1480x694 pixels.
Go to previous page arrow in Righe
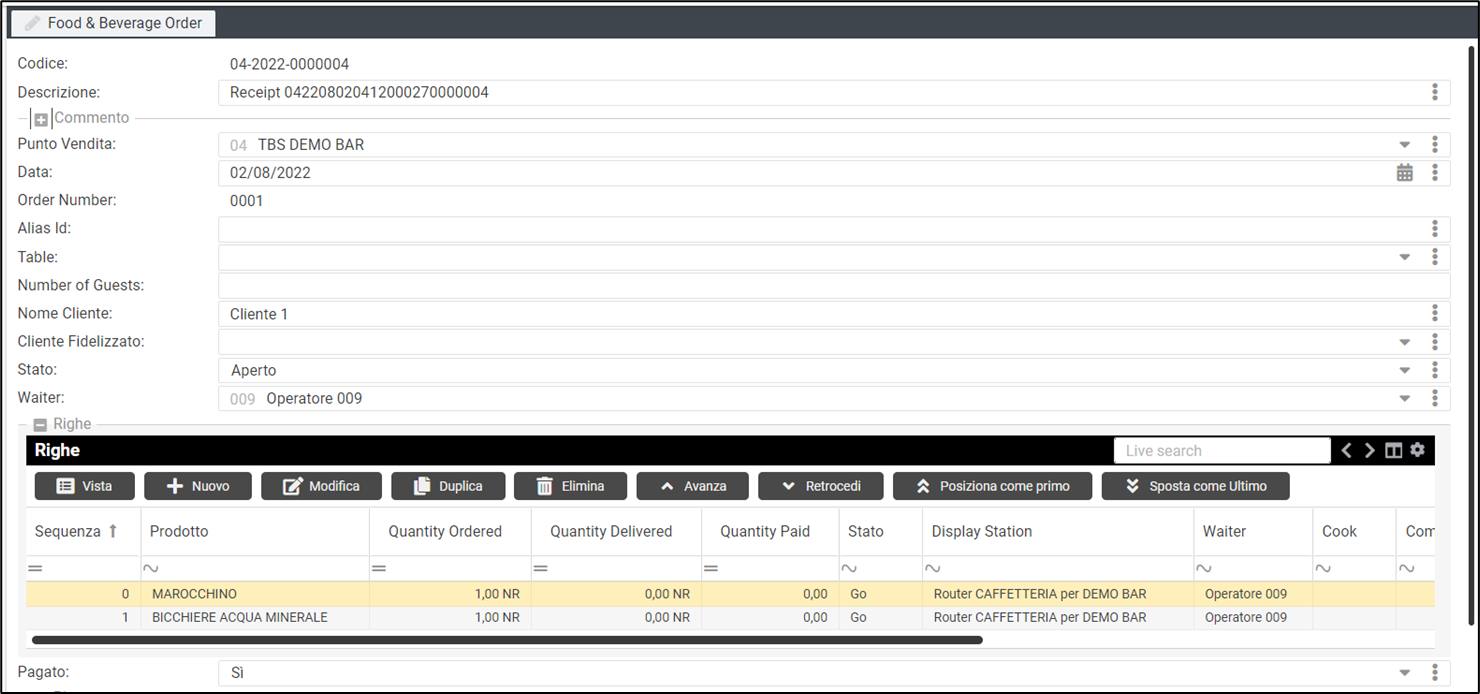pos(1347,451)
